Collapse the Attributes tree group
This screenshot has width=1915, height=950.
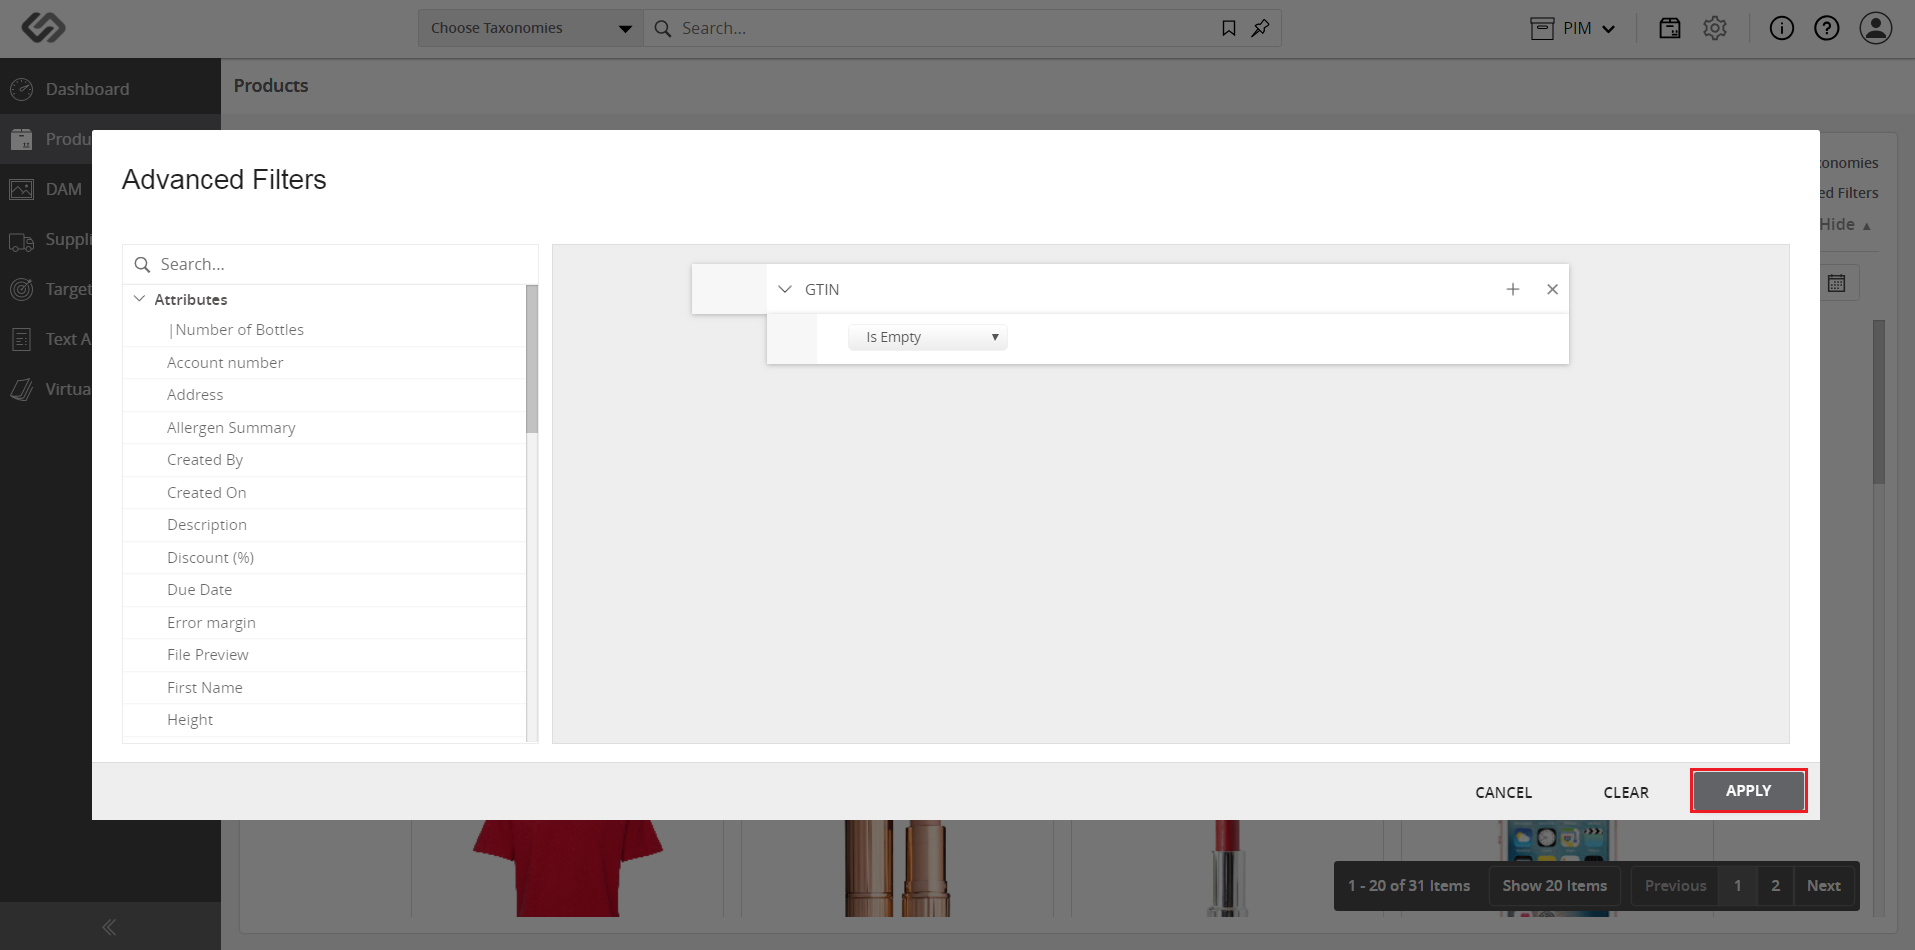[140, 299]
